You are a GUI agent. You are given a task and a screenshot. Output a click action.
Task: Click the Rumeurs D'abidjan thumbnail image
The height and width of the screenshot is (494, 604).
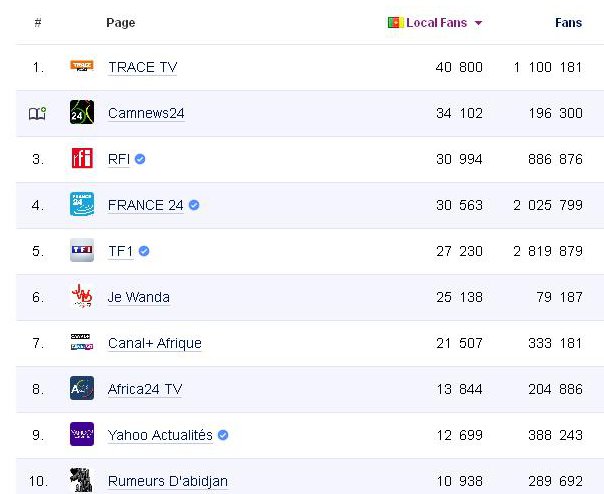[82, 480]
